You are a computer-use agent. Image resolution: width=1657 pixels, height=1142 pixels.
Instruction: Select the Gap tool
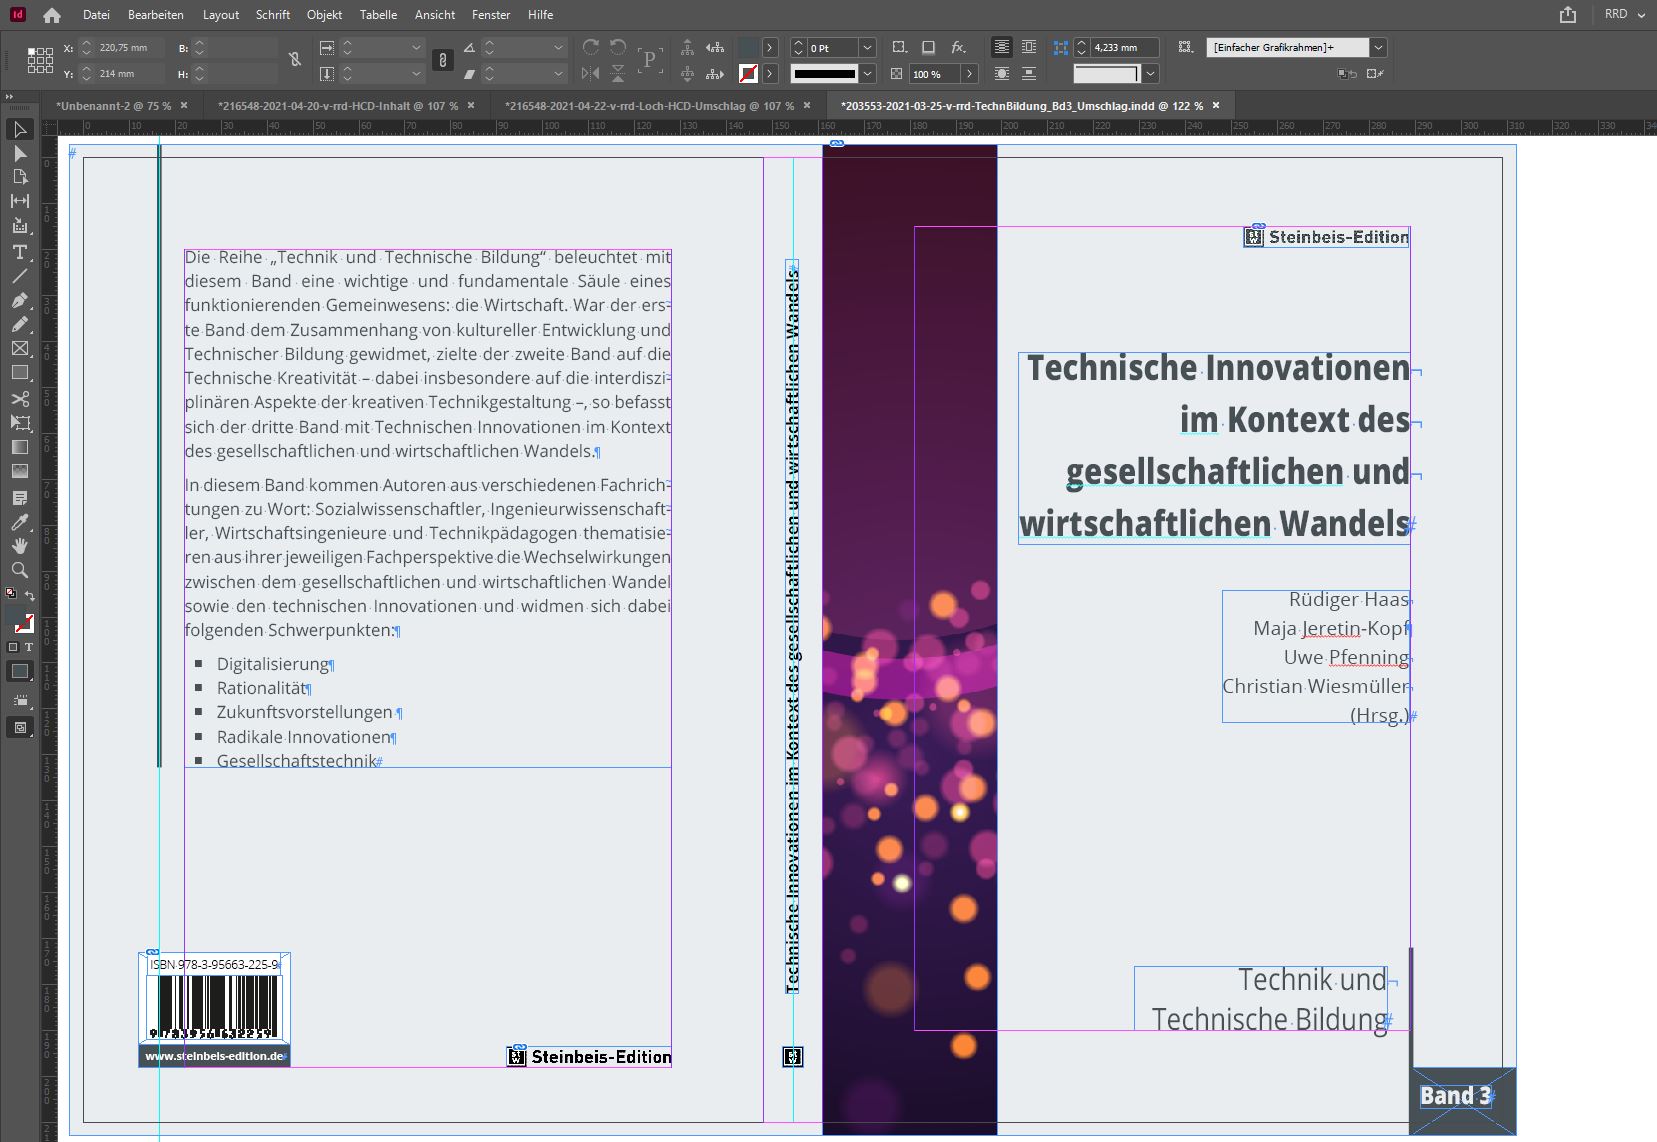click(19, 201)
